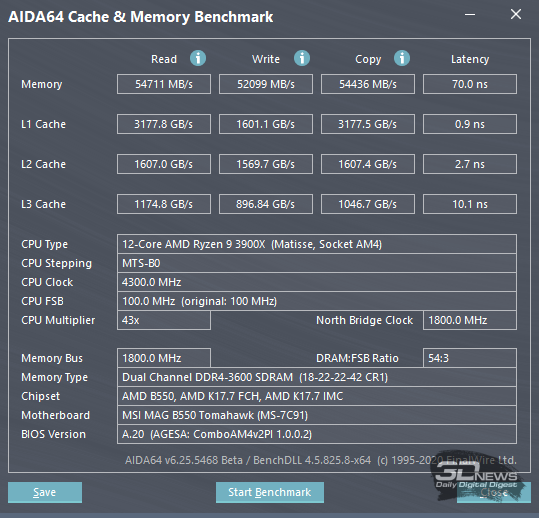Click CPU Multiplier value 43x
This screenshot has height=518, width=539.
pyautogui.click(x=164, y=320)
